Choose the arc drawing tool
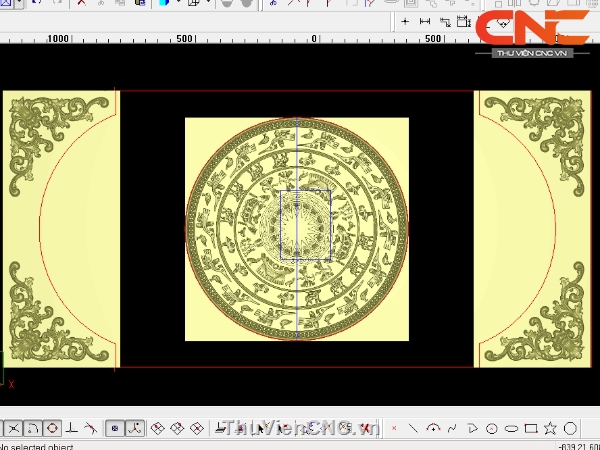 click(x=433, y=428)
